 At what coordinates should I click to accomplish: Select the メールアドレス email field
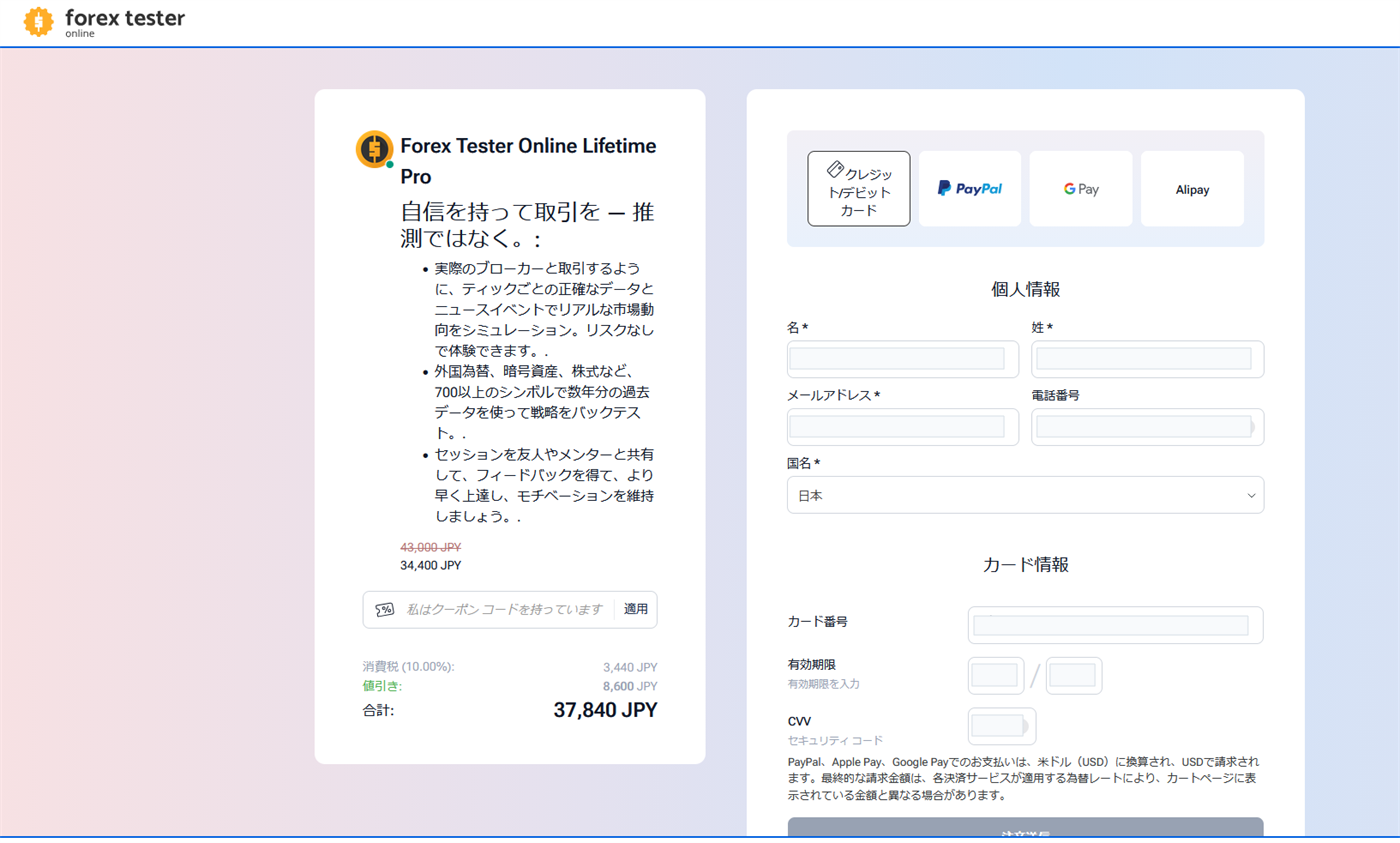pyautogui.click(x=903, y=427)
